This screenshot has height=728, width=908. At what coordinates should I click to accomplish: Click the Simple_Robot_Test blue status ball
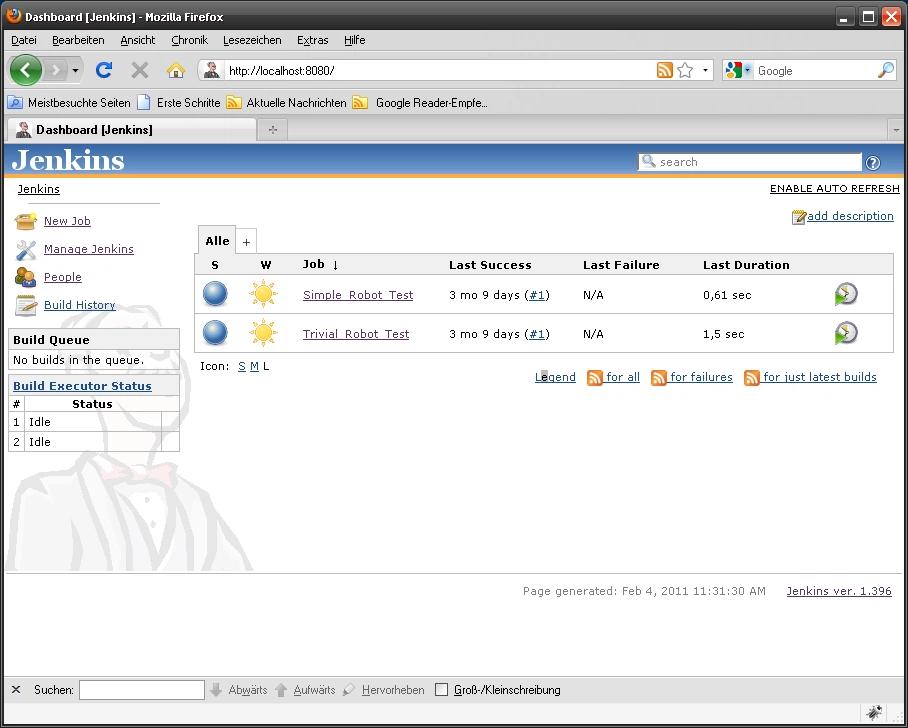[x=215, y=294]
